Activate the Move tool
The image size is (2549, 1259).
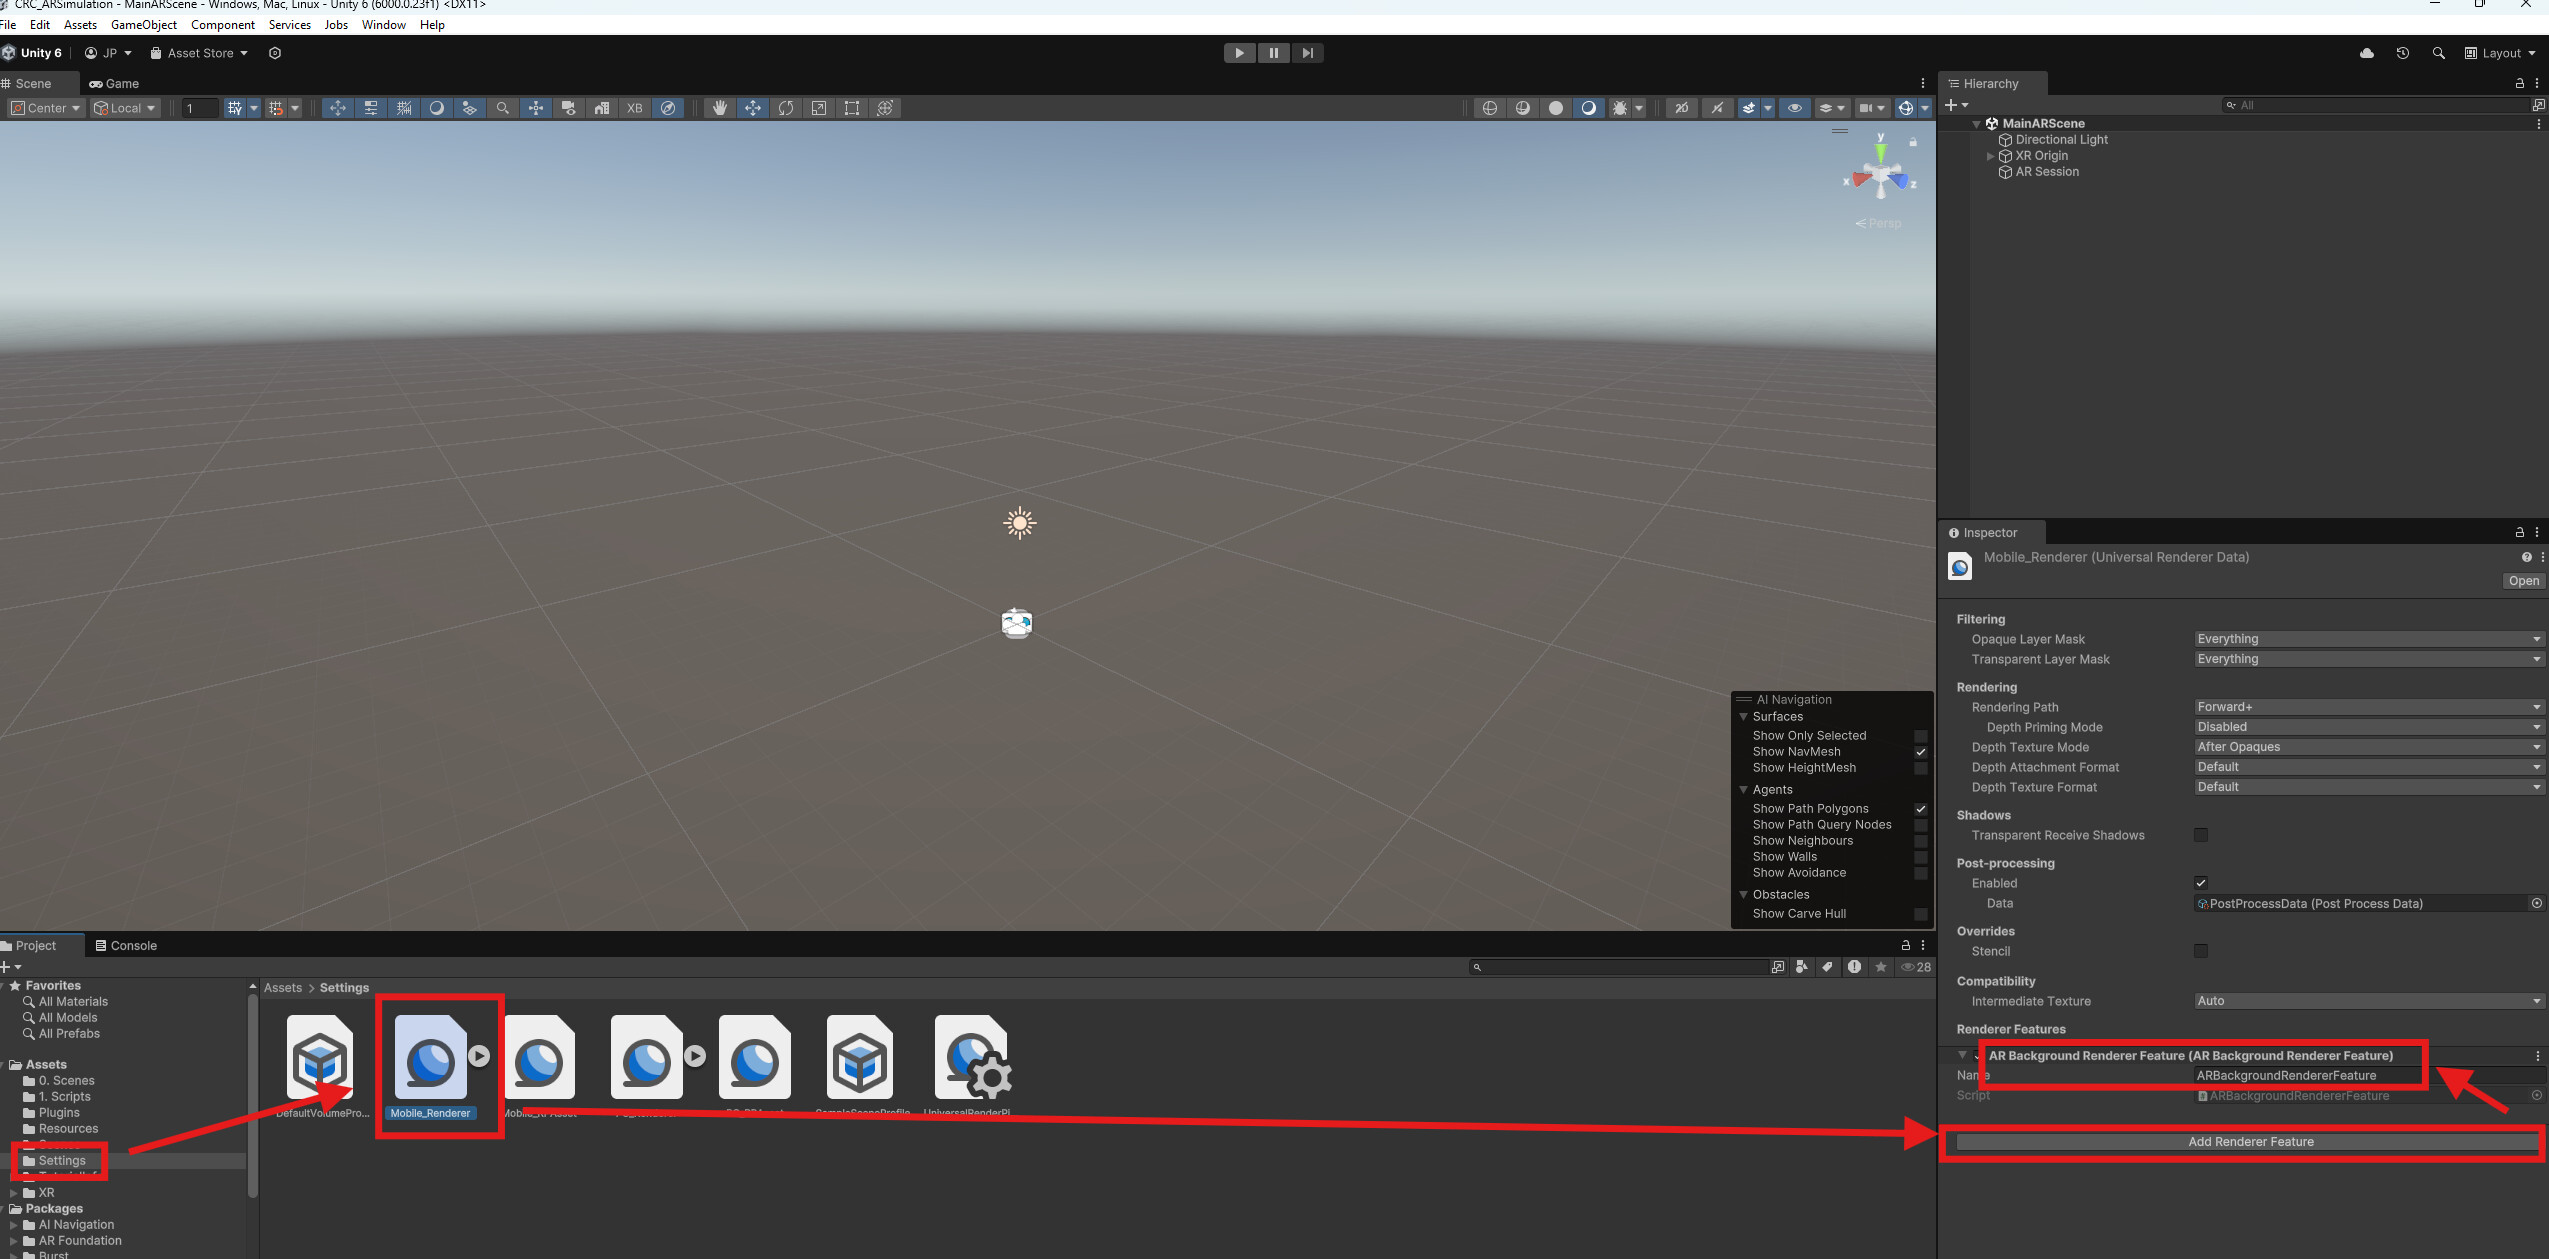pos(752,108)
